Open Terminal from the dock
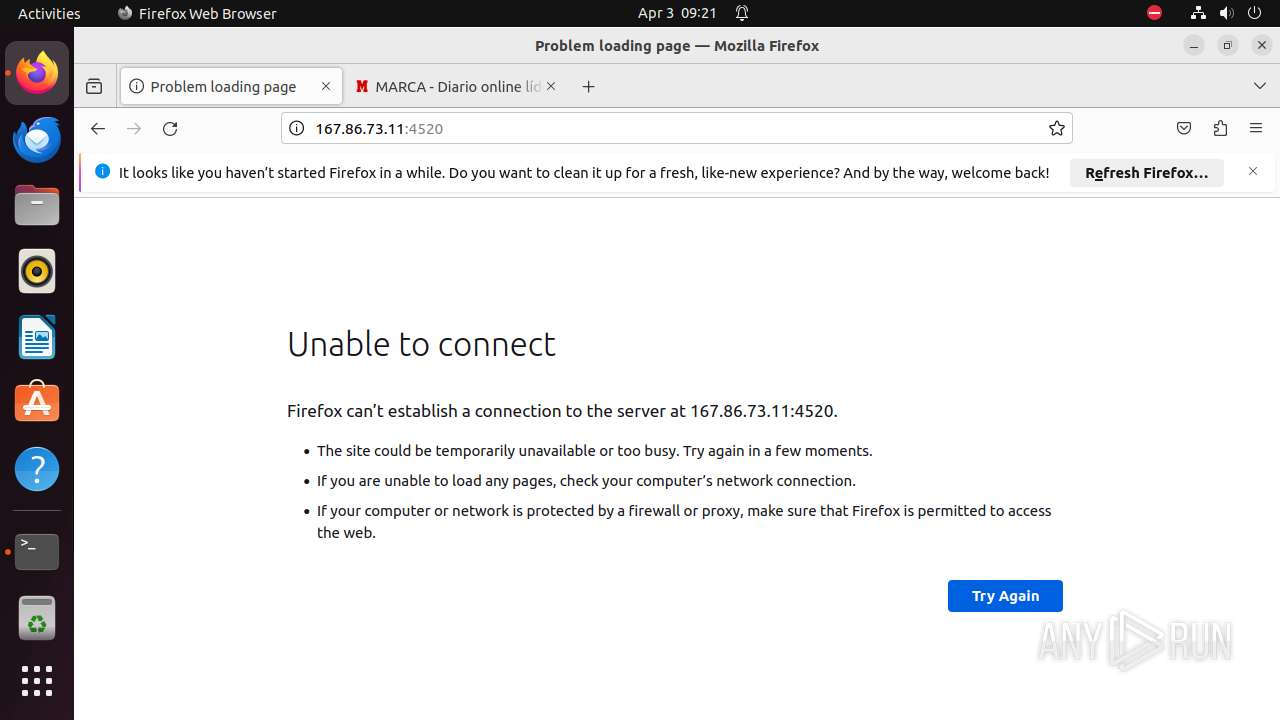This screenshot has height=720, width=1280. (37, 551)
